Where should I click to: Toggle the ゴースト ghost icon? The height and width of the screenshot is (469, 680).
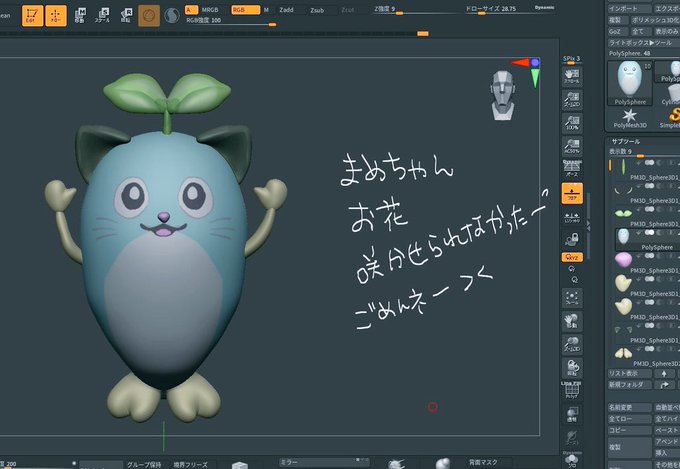(572, 438)
